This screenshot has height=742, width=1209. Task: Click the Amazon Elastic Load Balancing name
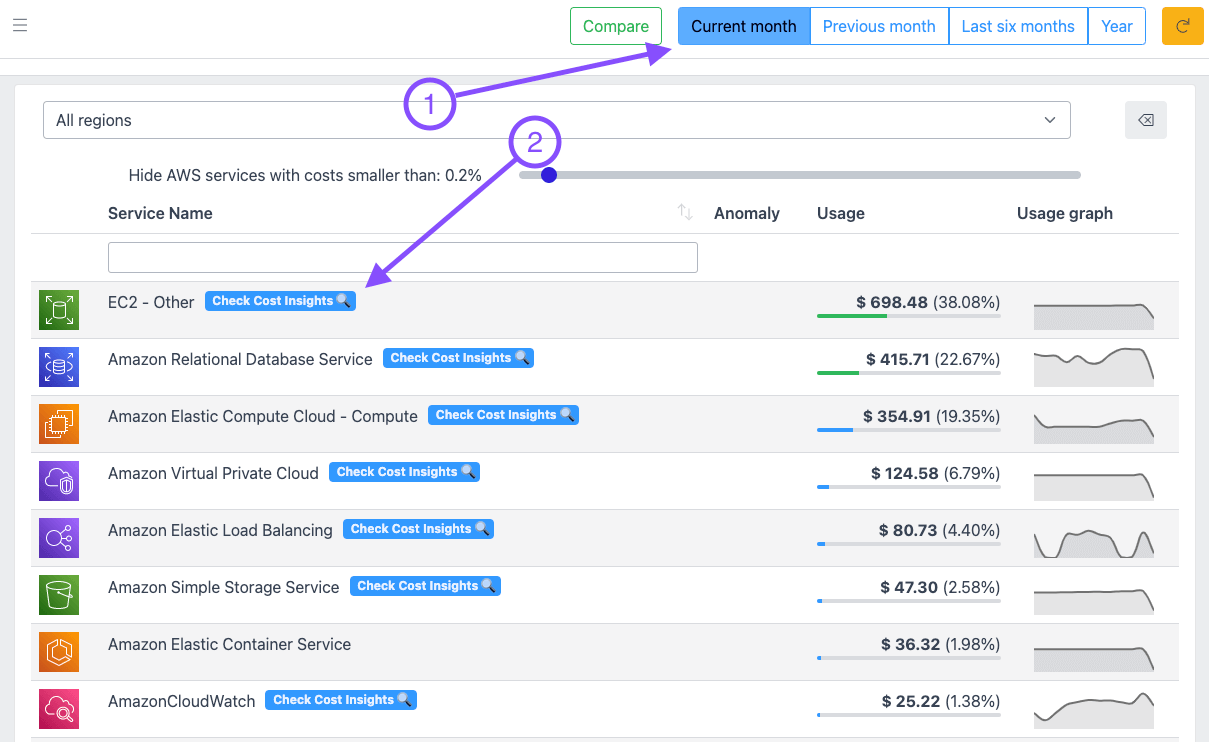coord(220,530)
